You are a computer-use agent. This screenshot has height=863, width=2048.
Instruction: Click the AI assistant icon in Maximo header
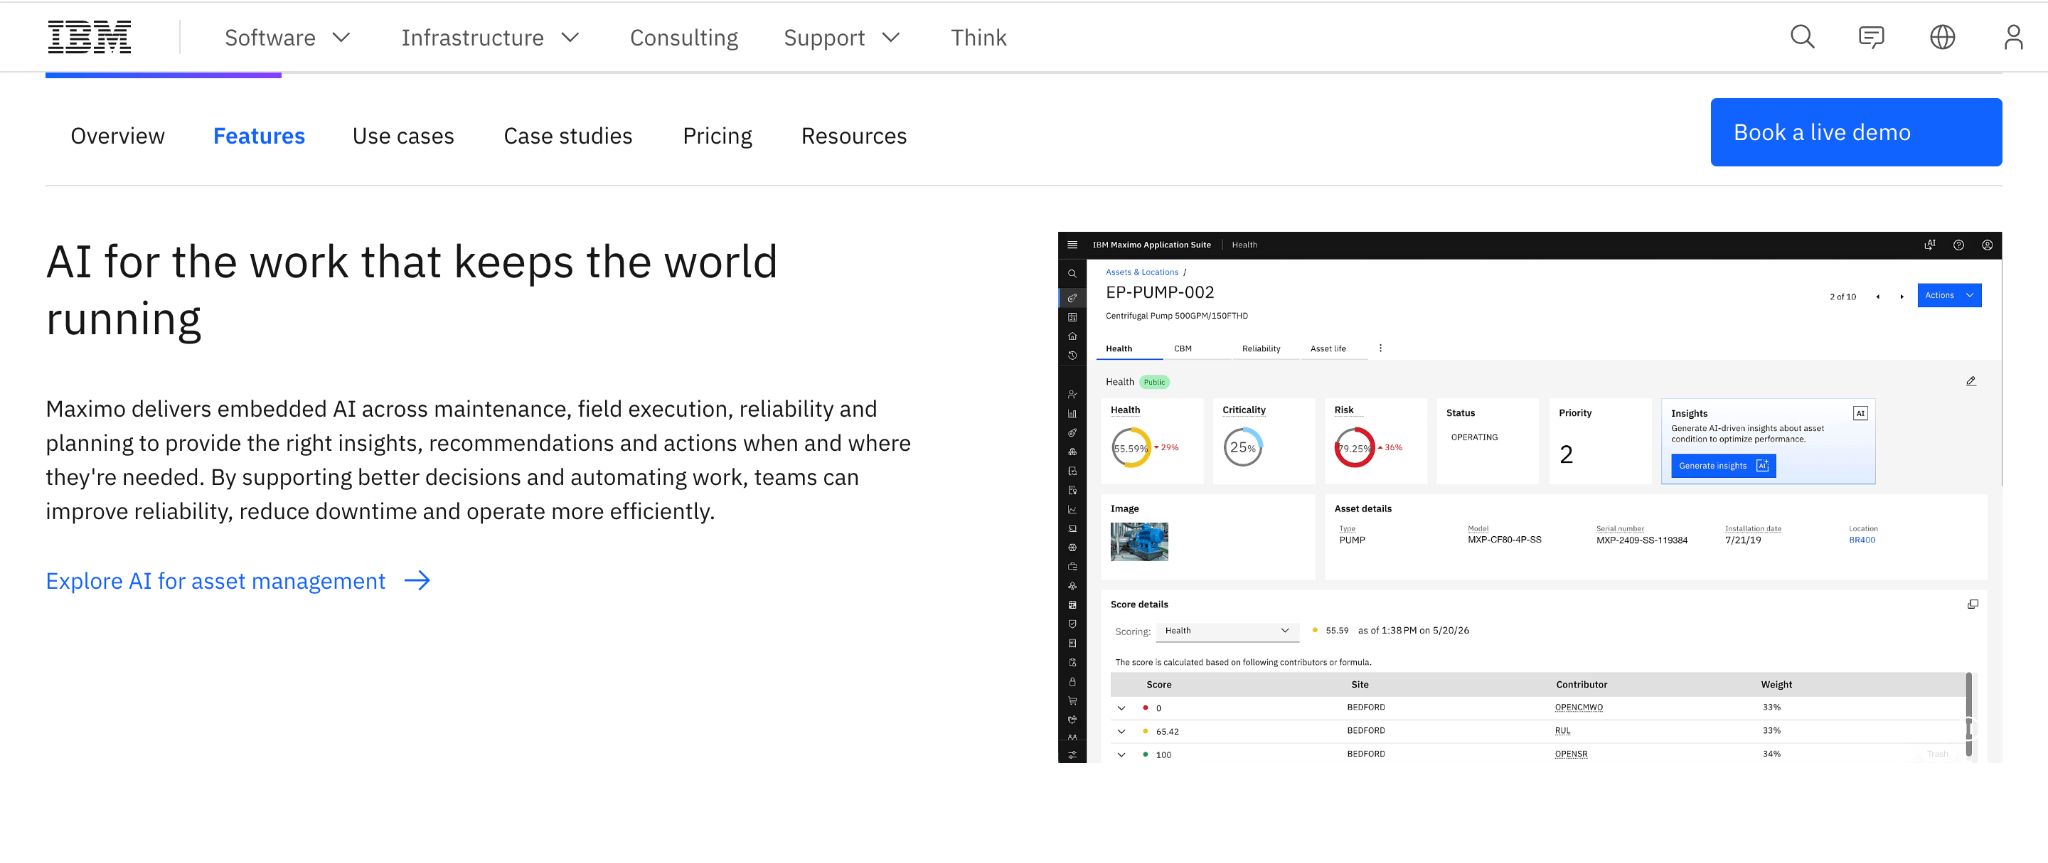click(1929, 245)
